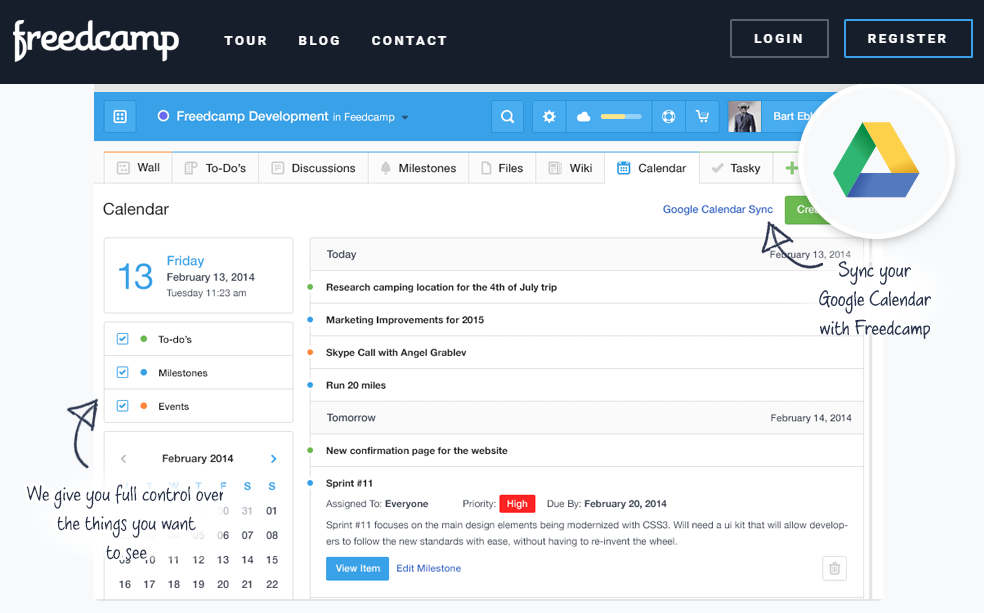
Task: Click the 'Tomorrow' section header
Action: 351,418
